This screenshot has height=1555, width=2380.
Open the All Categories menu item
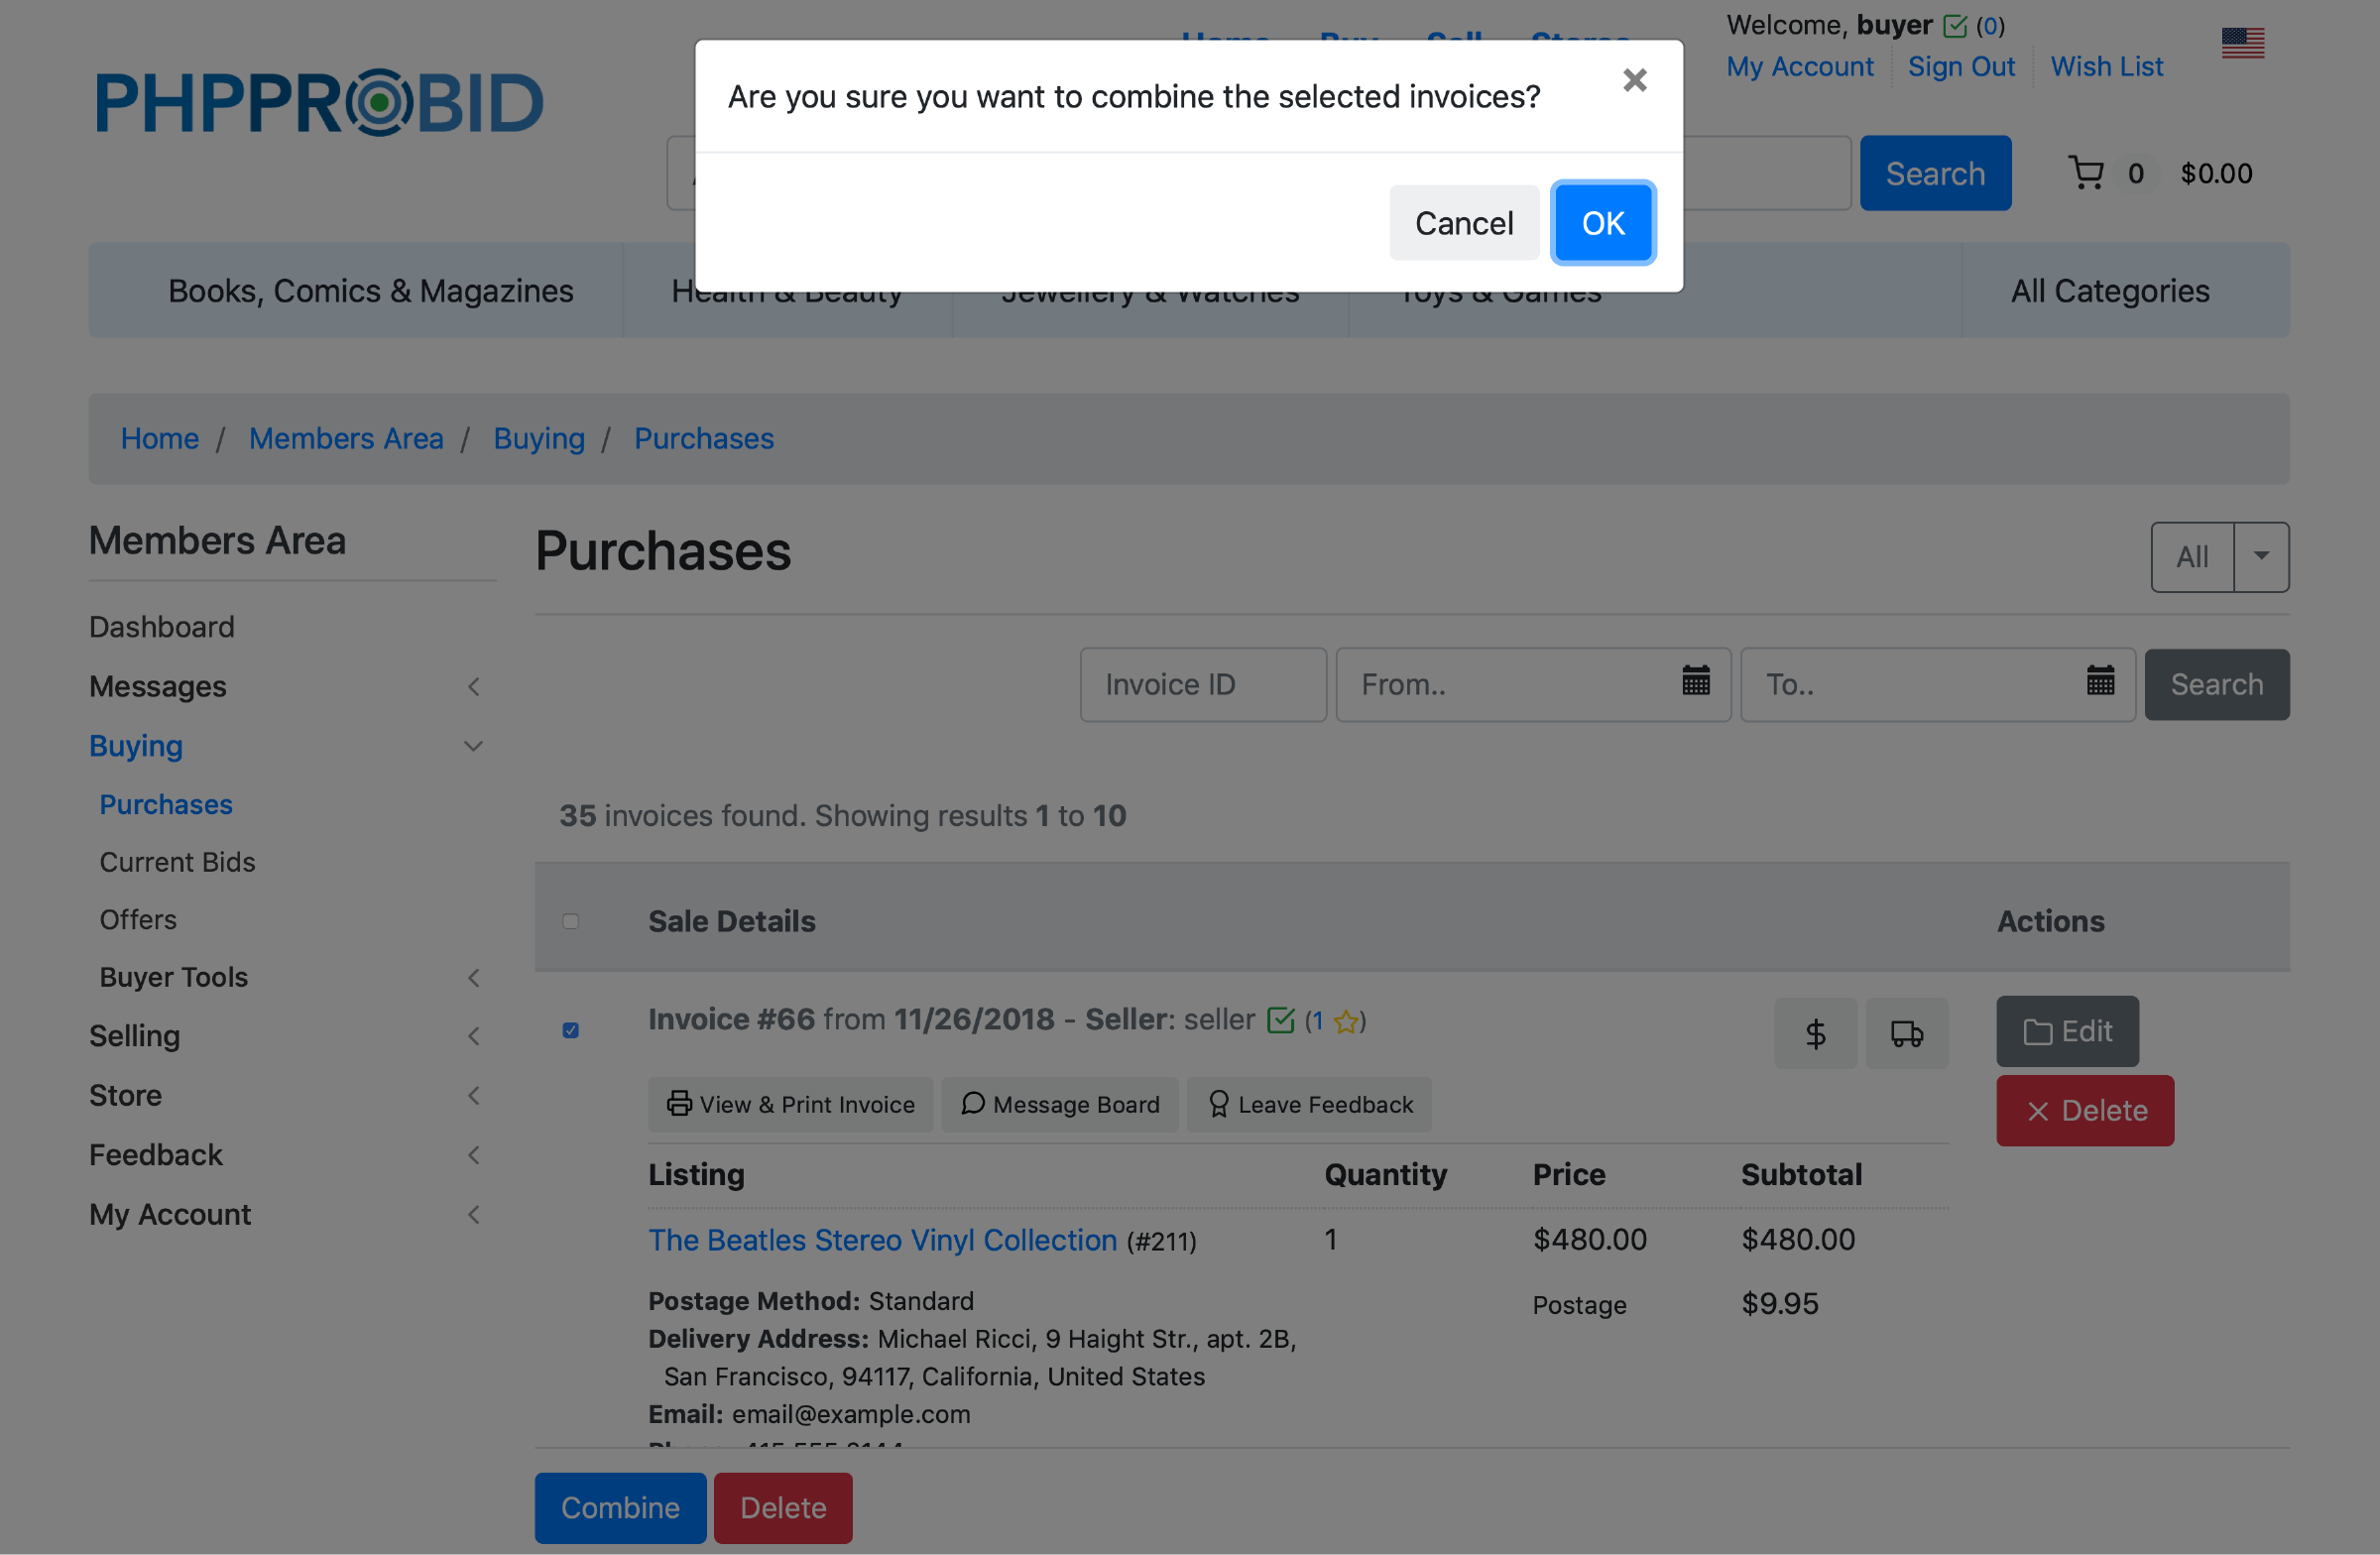pos(2109,291)
